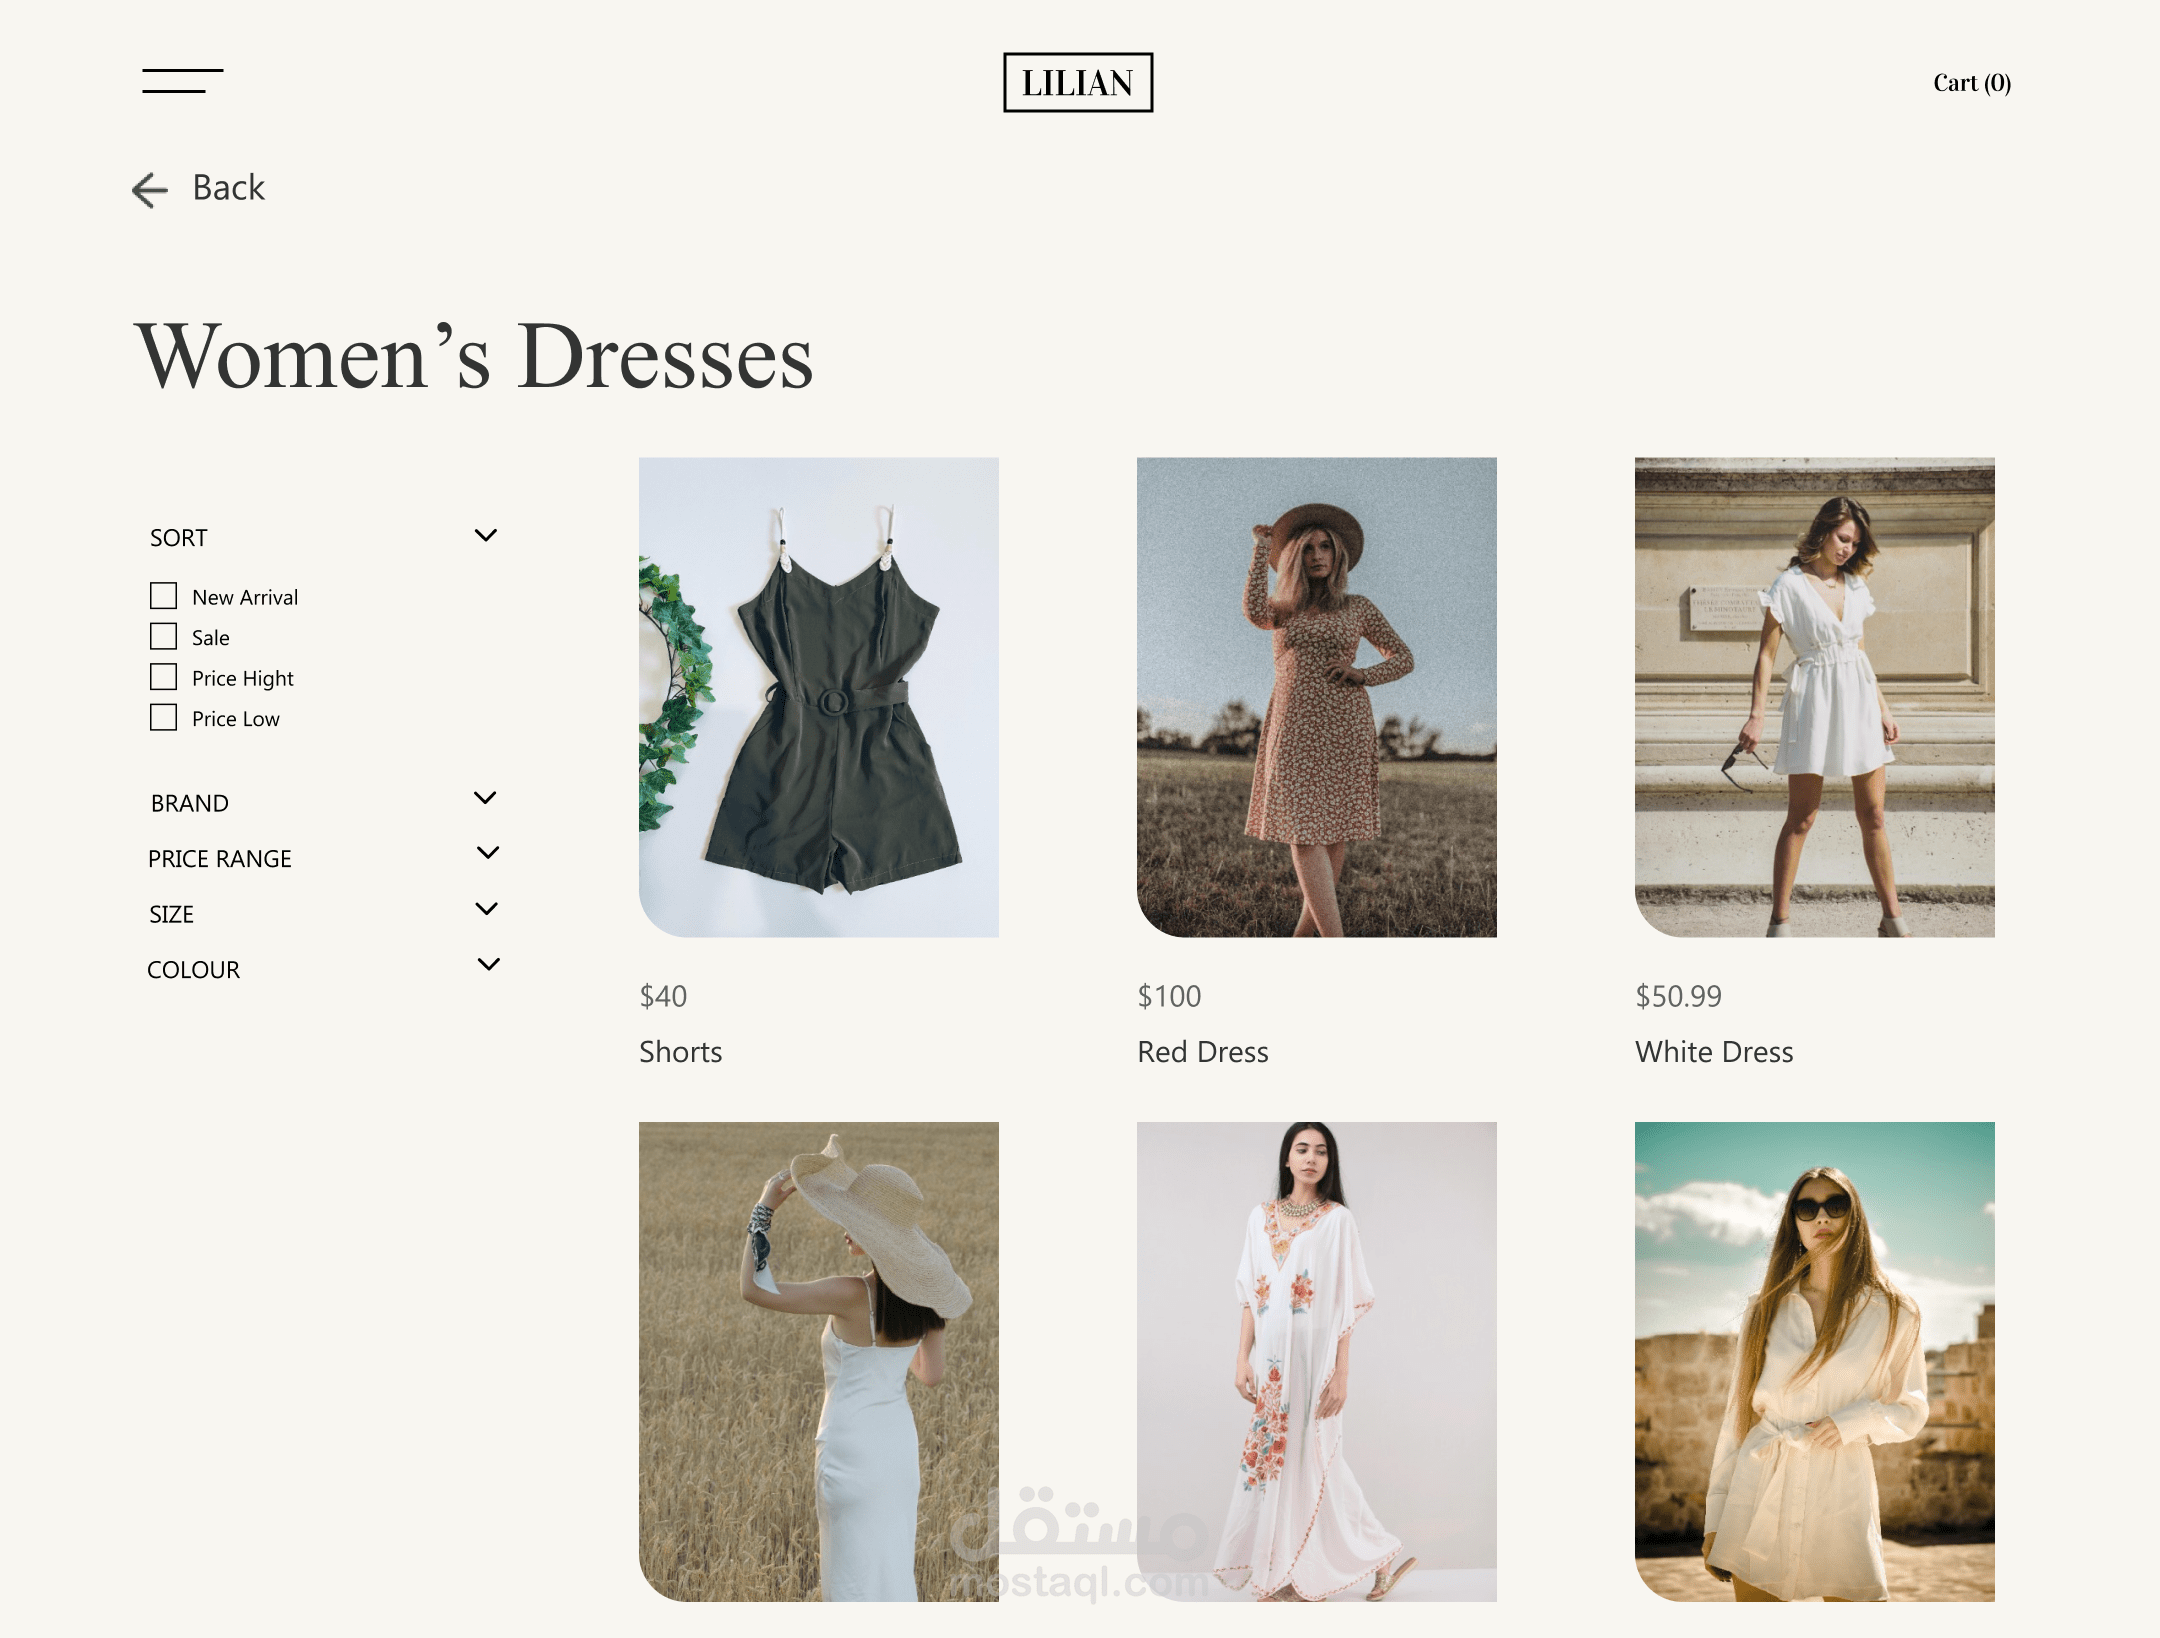This screenshot has width=2160, height=1638.
Task: Expand the PRICE RANGE filter chevron
Action: pyautogui.click(x=488, y=853)
